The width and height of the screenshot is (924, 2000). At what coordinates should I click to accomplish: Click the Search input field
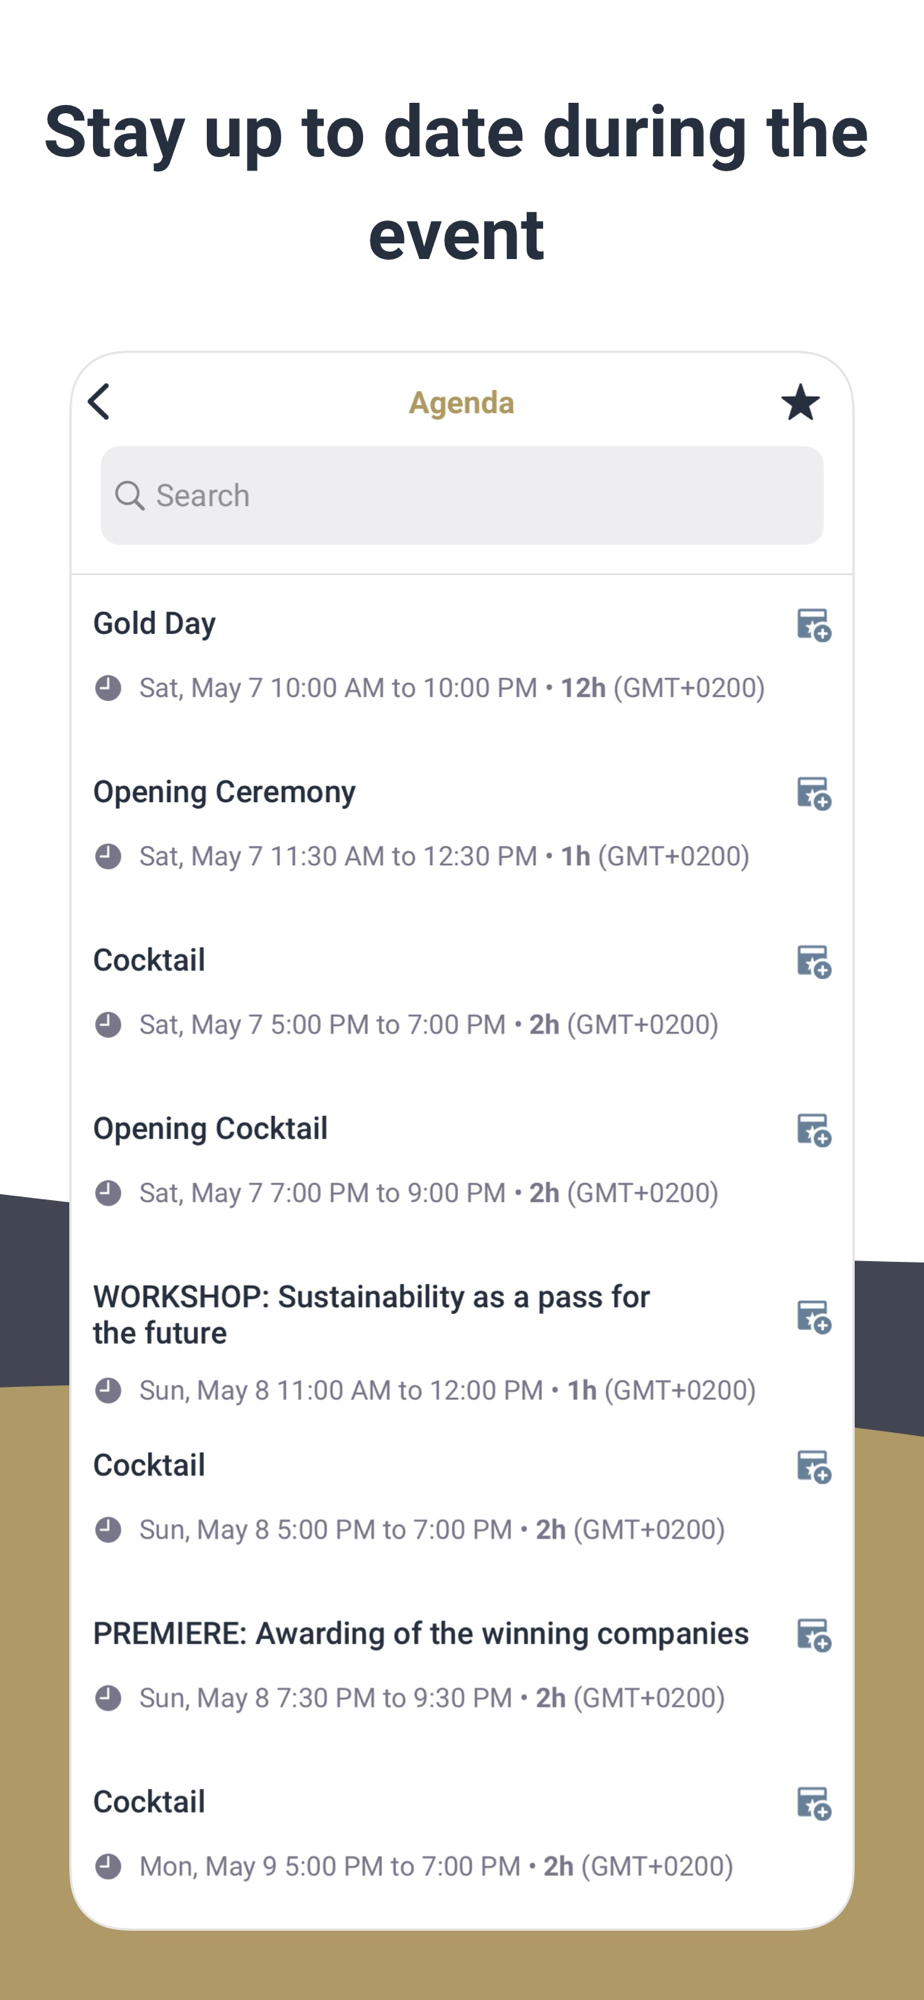462,495
